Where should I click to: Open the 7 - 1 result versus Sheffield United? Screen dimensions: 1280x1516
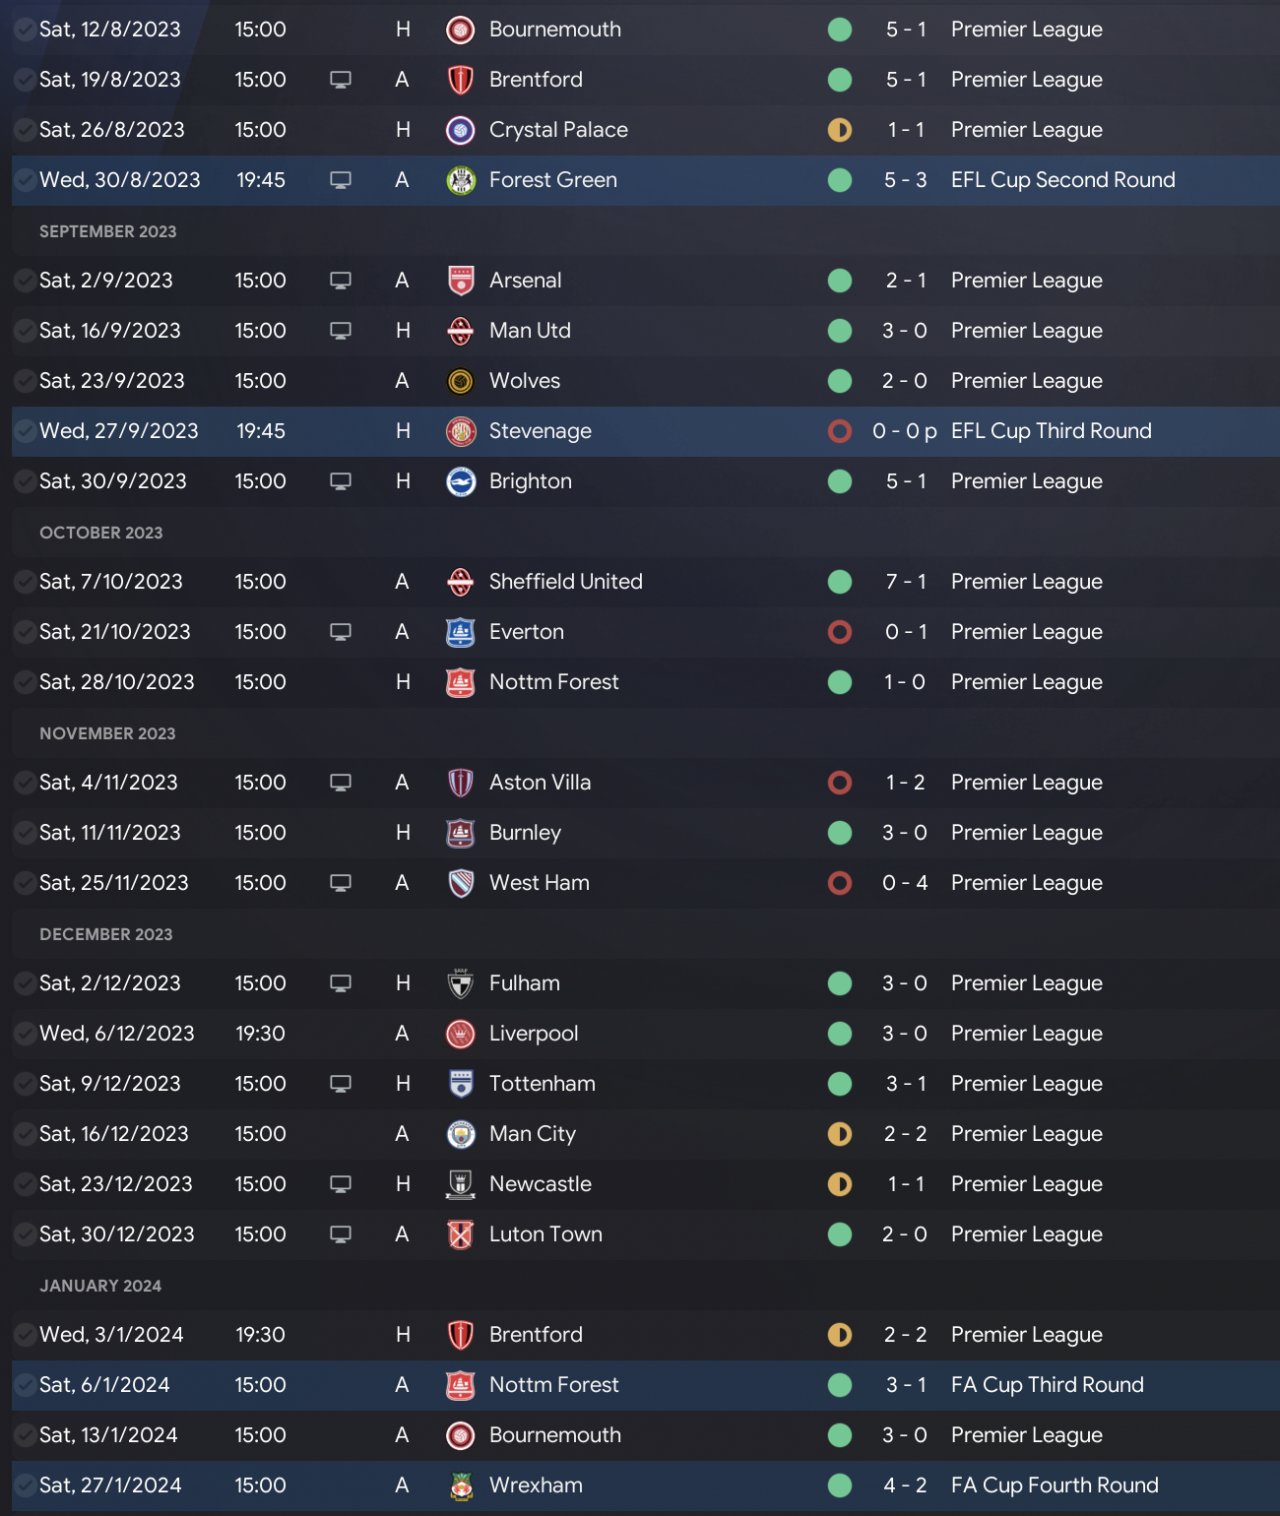(x=905, y=582)
